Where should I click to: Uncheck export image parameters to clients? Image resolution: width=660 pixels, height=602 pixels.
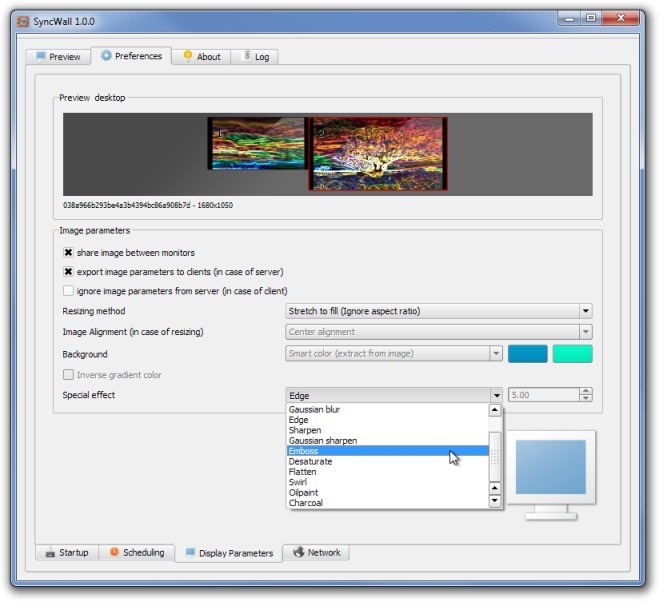[68, 272]
